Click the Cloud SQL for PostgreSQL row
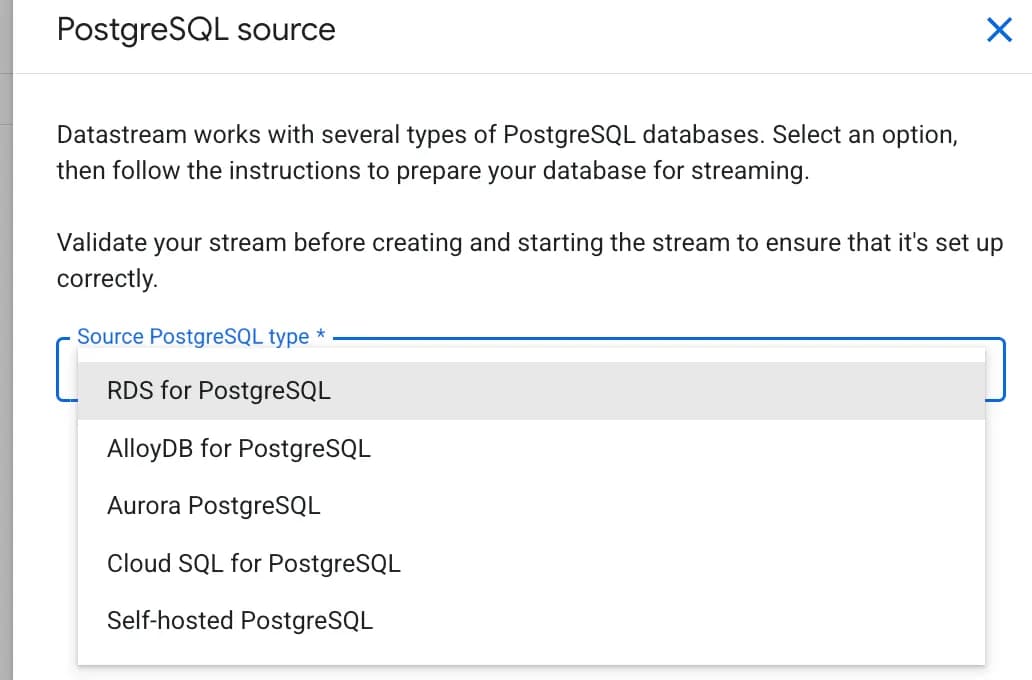Viewport: 1032px width, 680px height. point(254,563)
